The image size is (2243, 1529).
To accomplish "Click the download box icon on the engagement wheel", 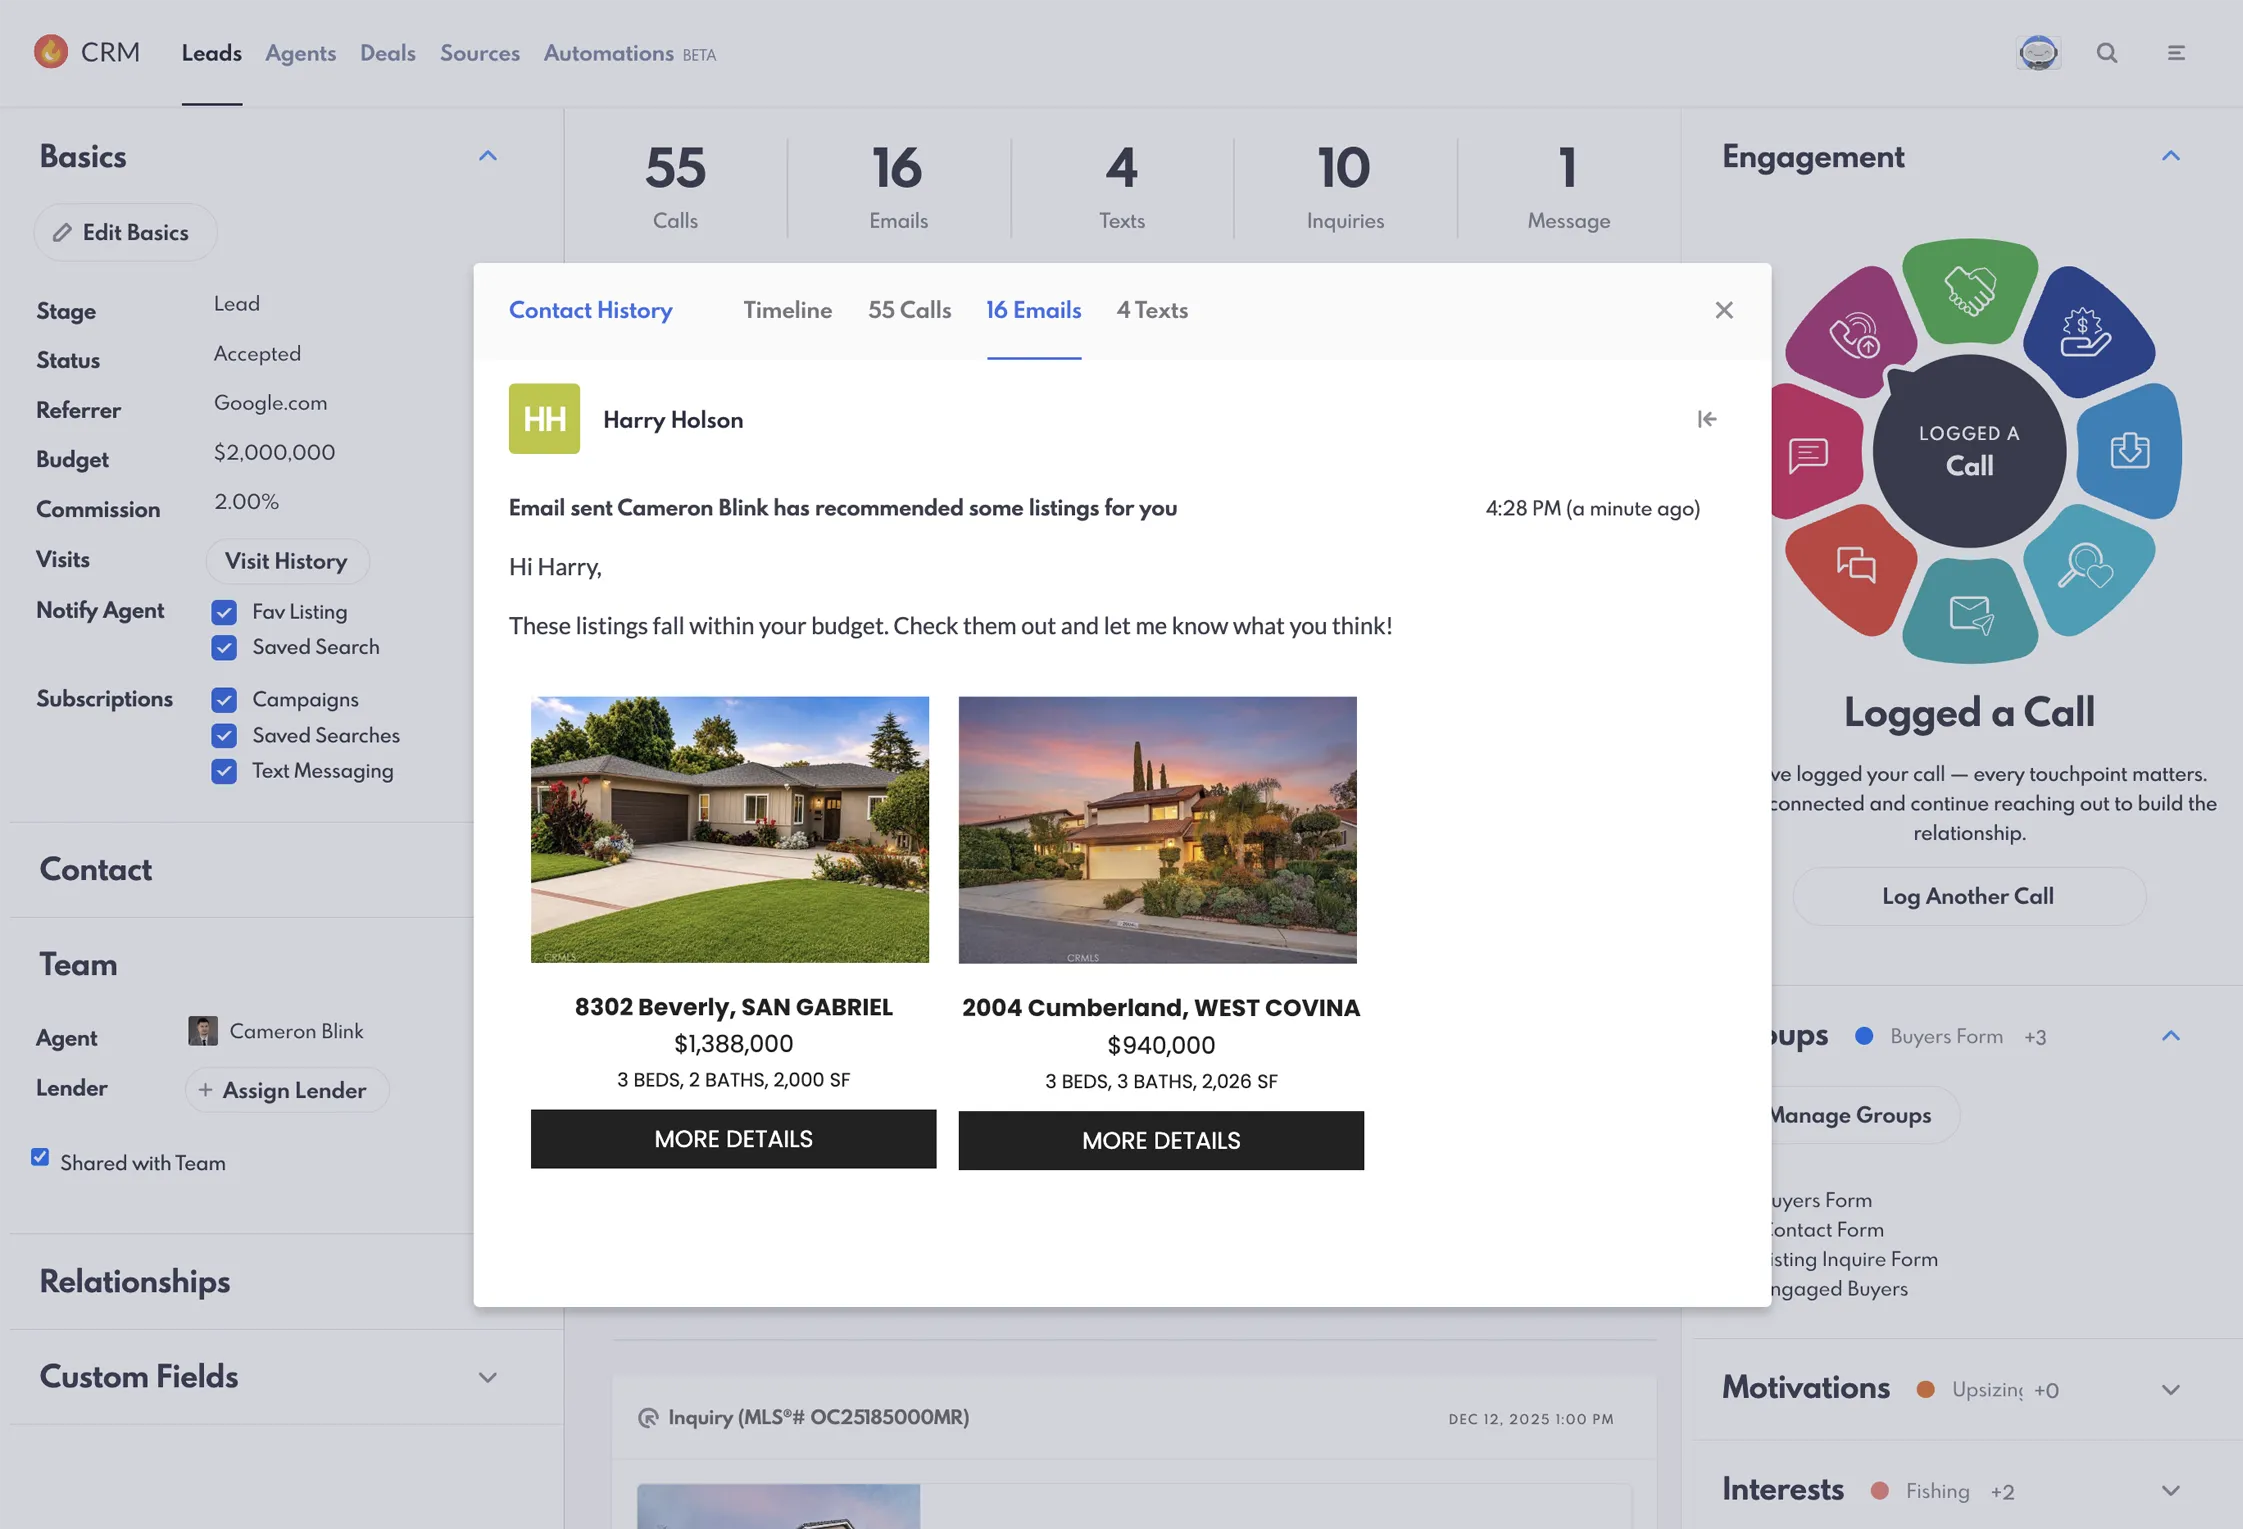I will click(x=2129, y=450).
